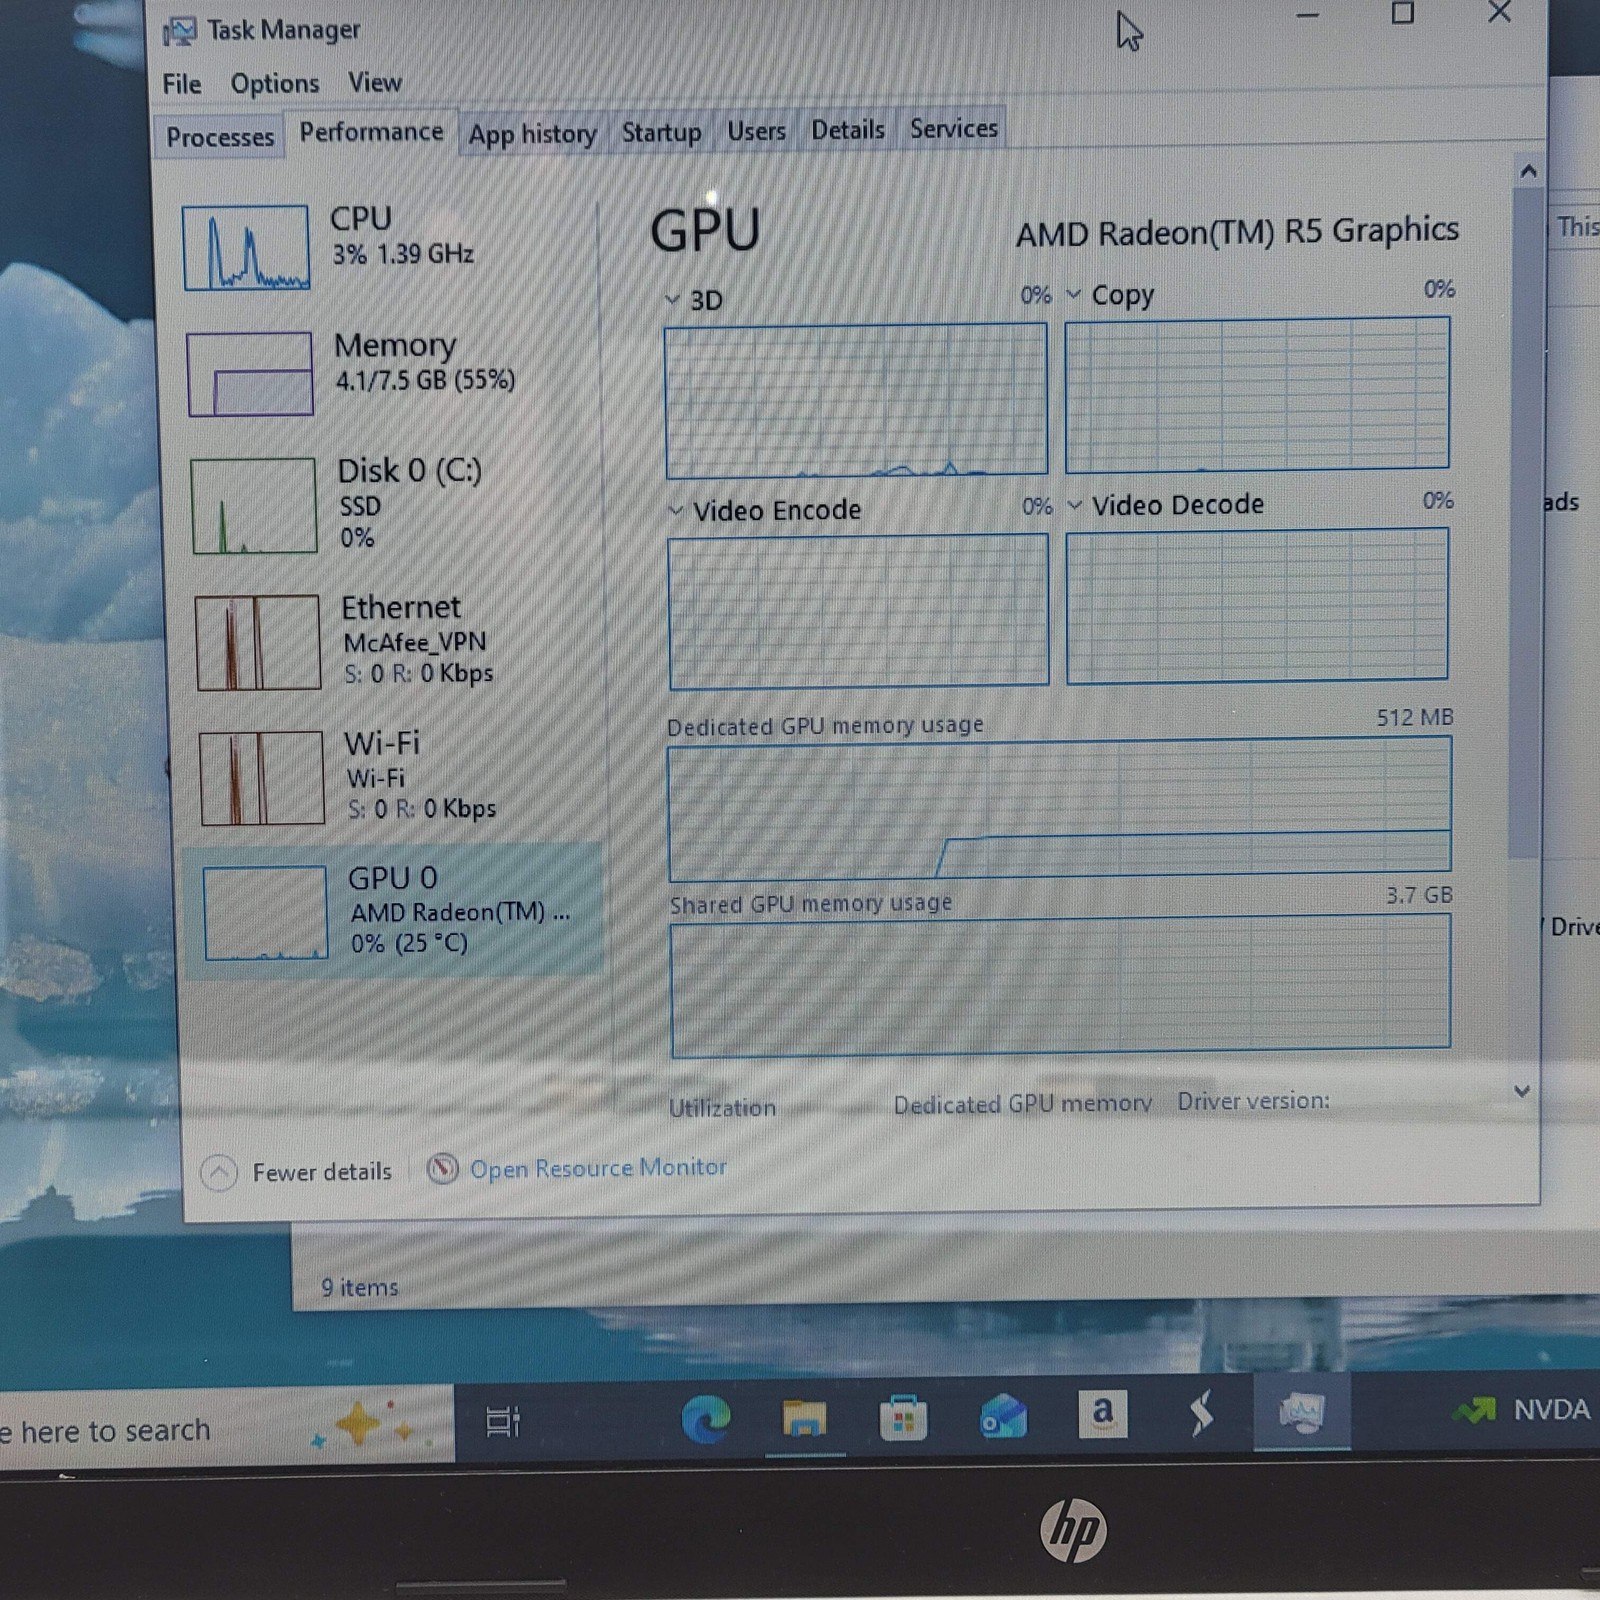Switch to the Services tab
This screenshot has width=1600, height=1600.
pos(954,129)
